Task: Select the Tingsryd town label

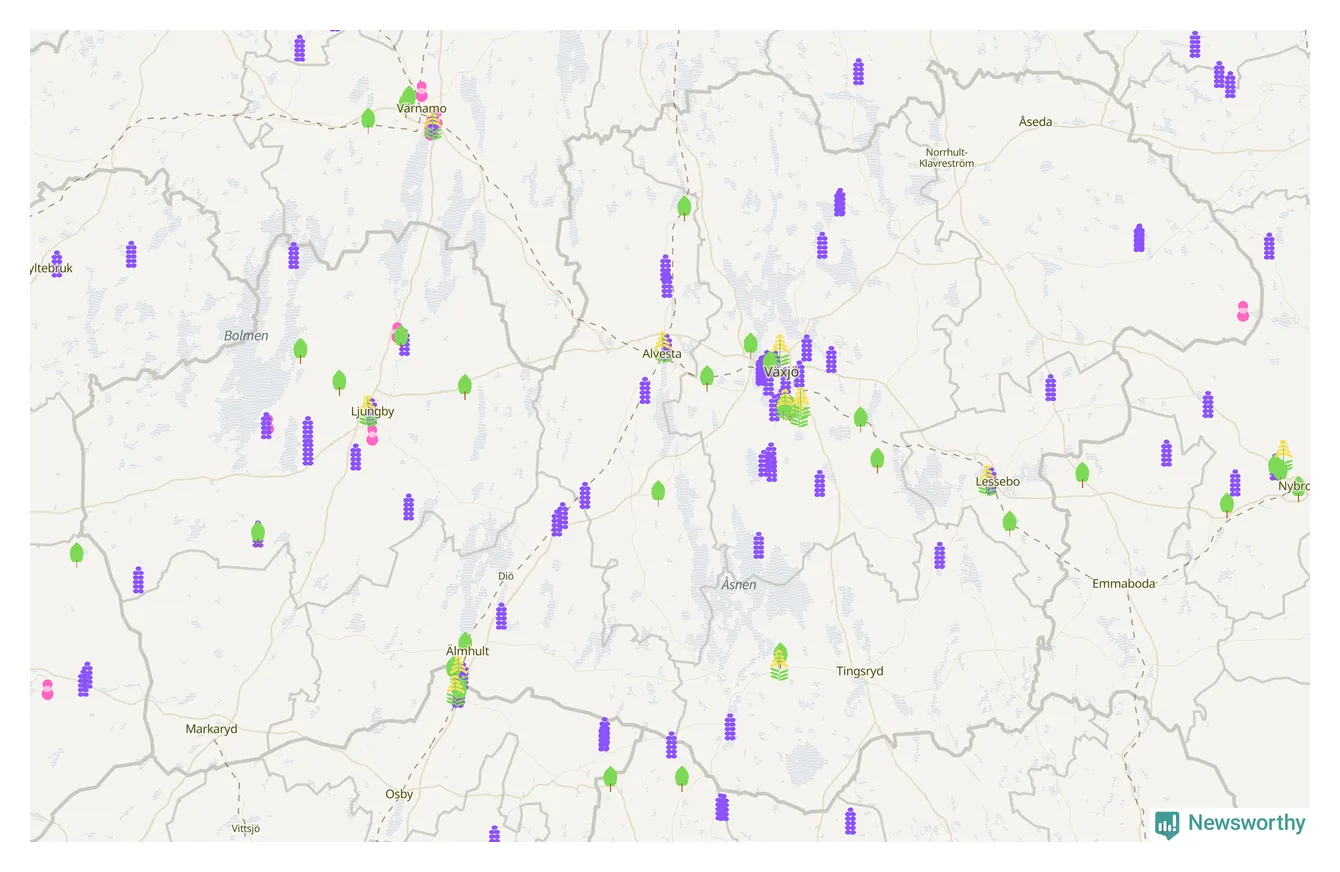Action: (860, 672)
